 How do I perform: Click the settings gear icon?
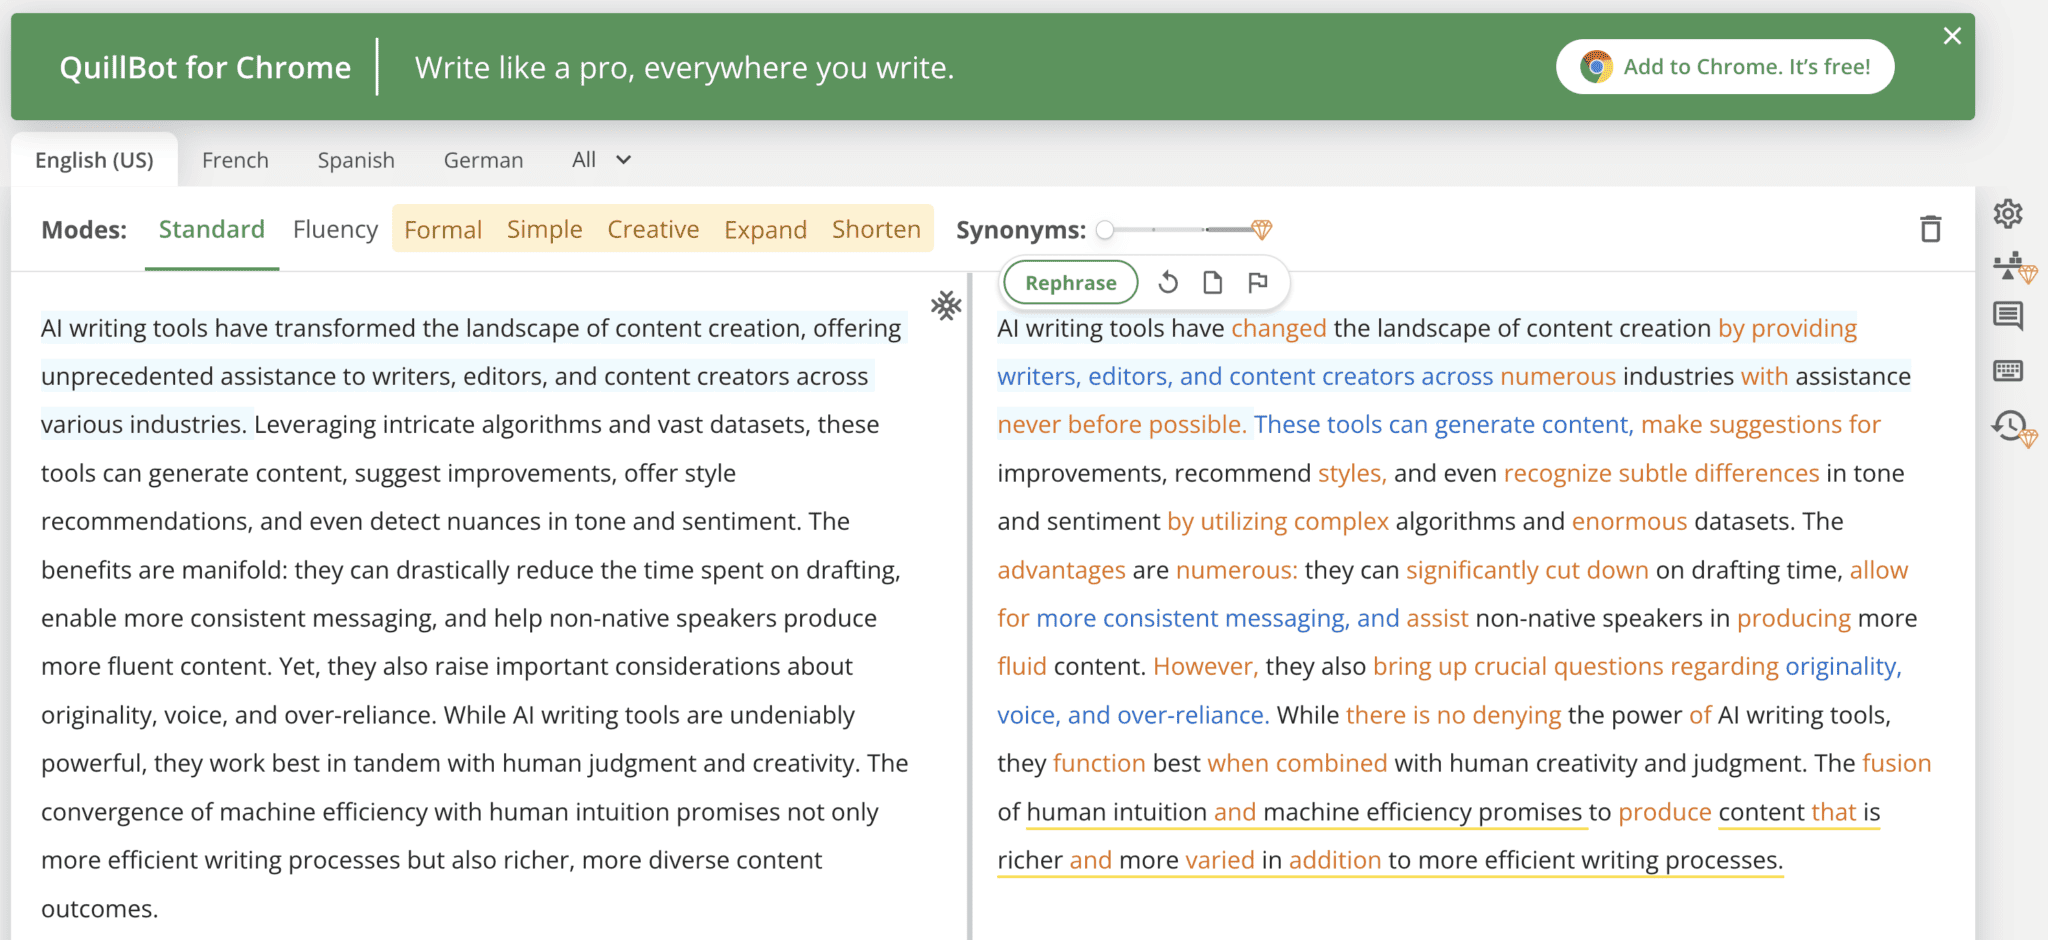[x=2007, y=214]
